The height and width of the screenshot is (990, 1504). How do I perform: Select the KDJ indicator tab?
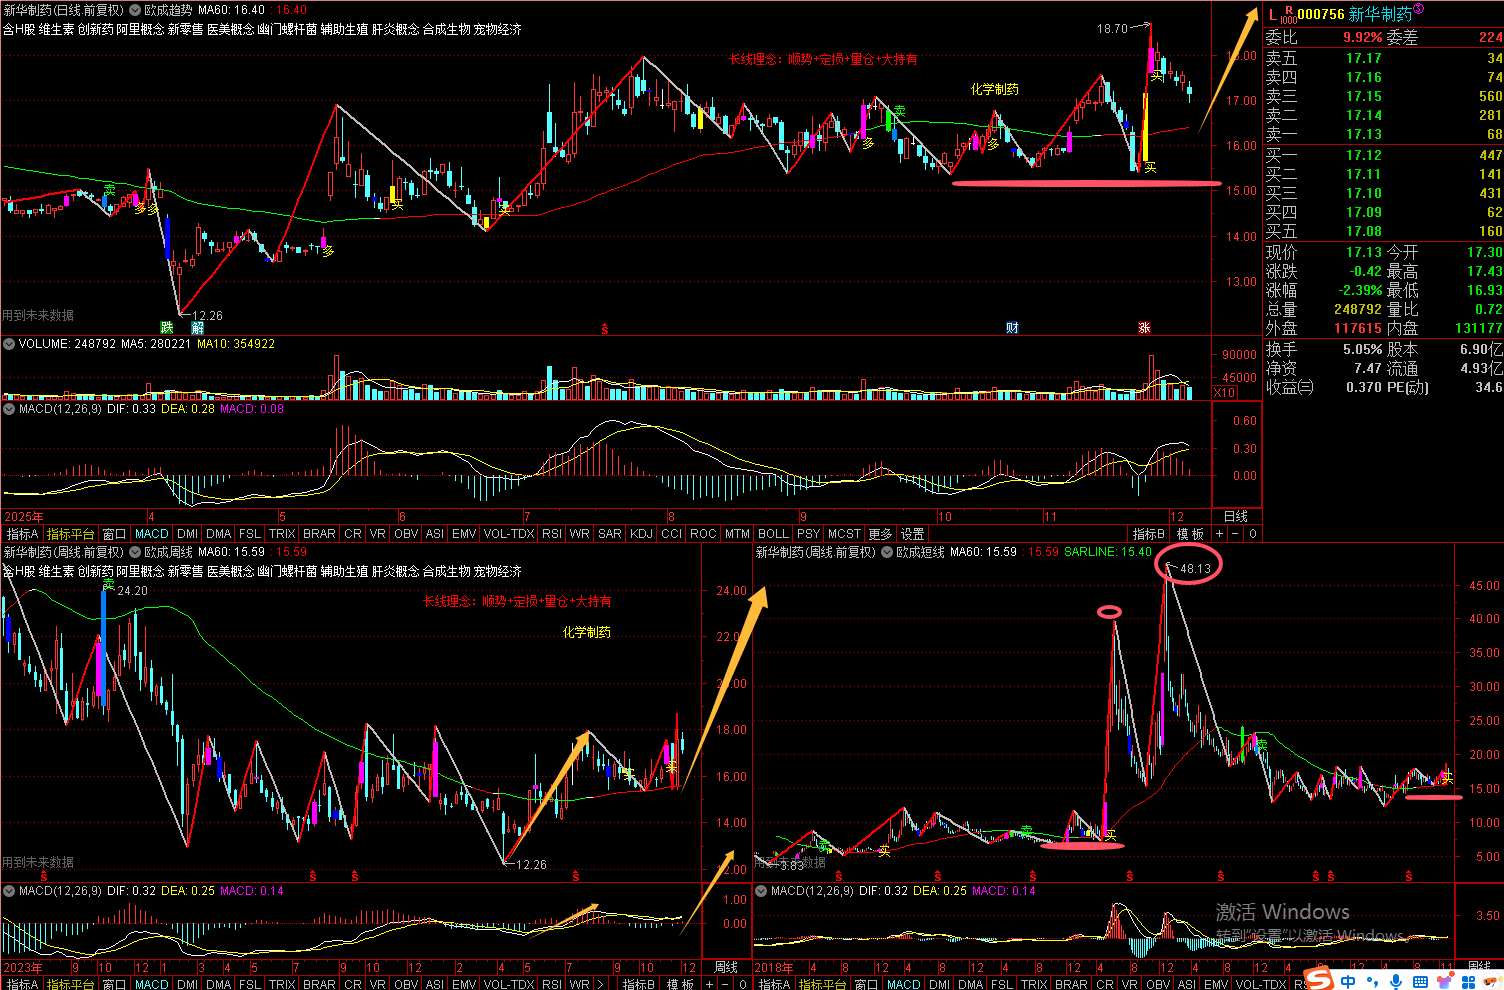[641, 534]
